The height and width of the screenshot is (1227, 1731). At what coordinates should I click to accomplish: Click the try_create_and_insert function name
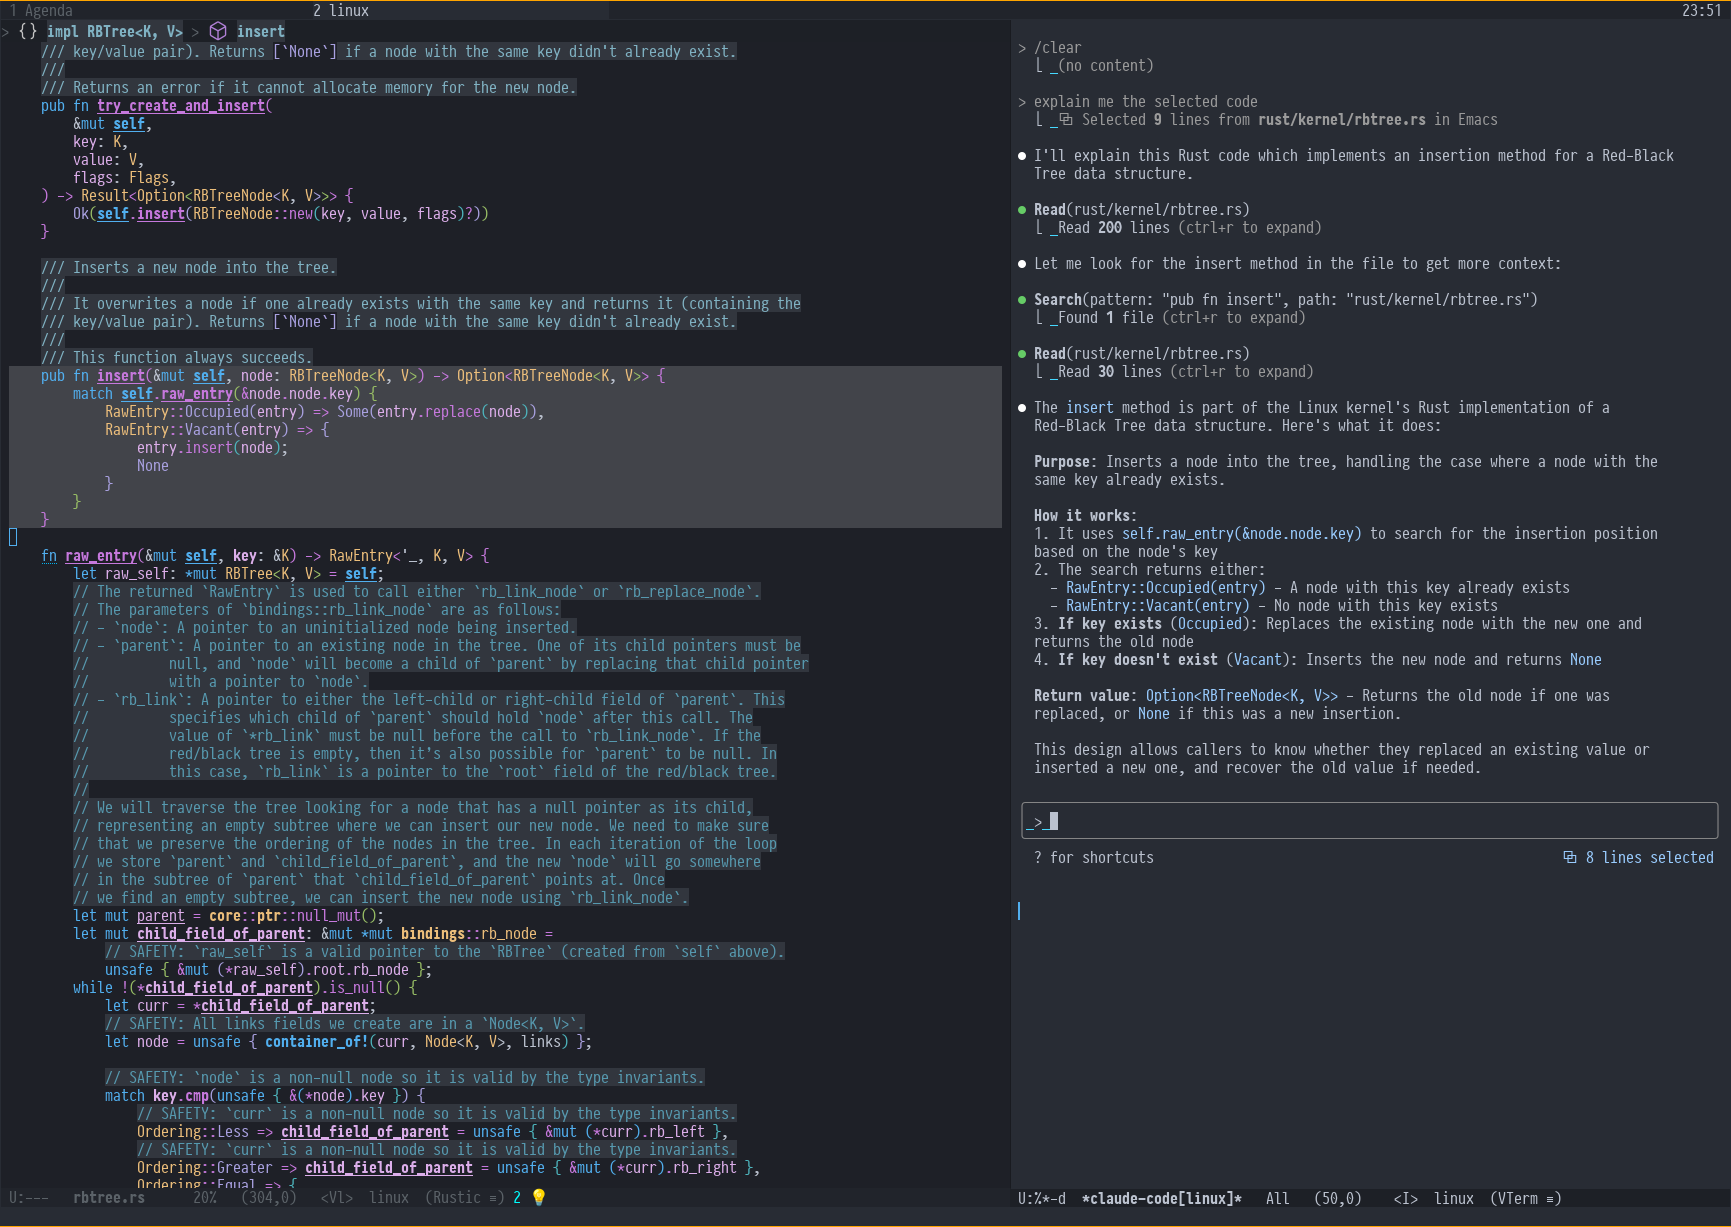tap(181, 106)
